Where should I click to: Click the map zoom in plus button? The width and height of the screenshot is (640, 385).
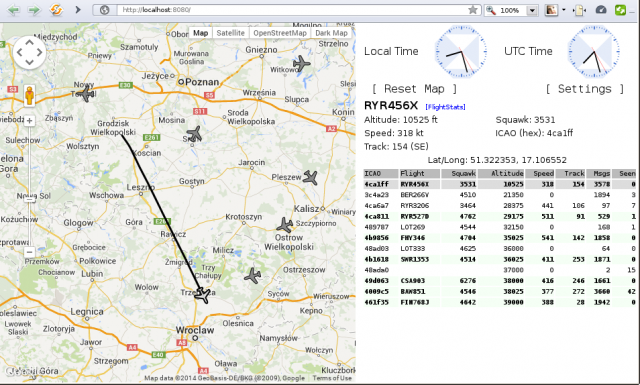(x=29, y=121)
